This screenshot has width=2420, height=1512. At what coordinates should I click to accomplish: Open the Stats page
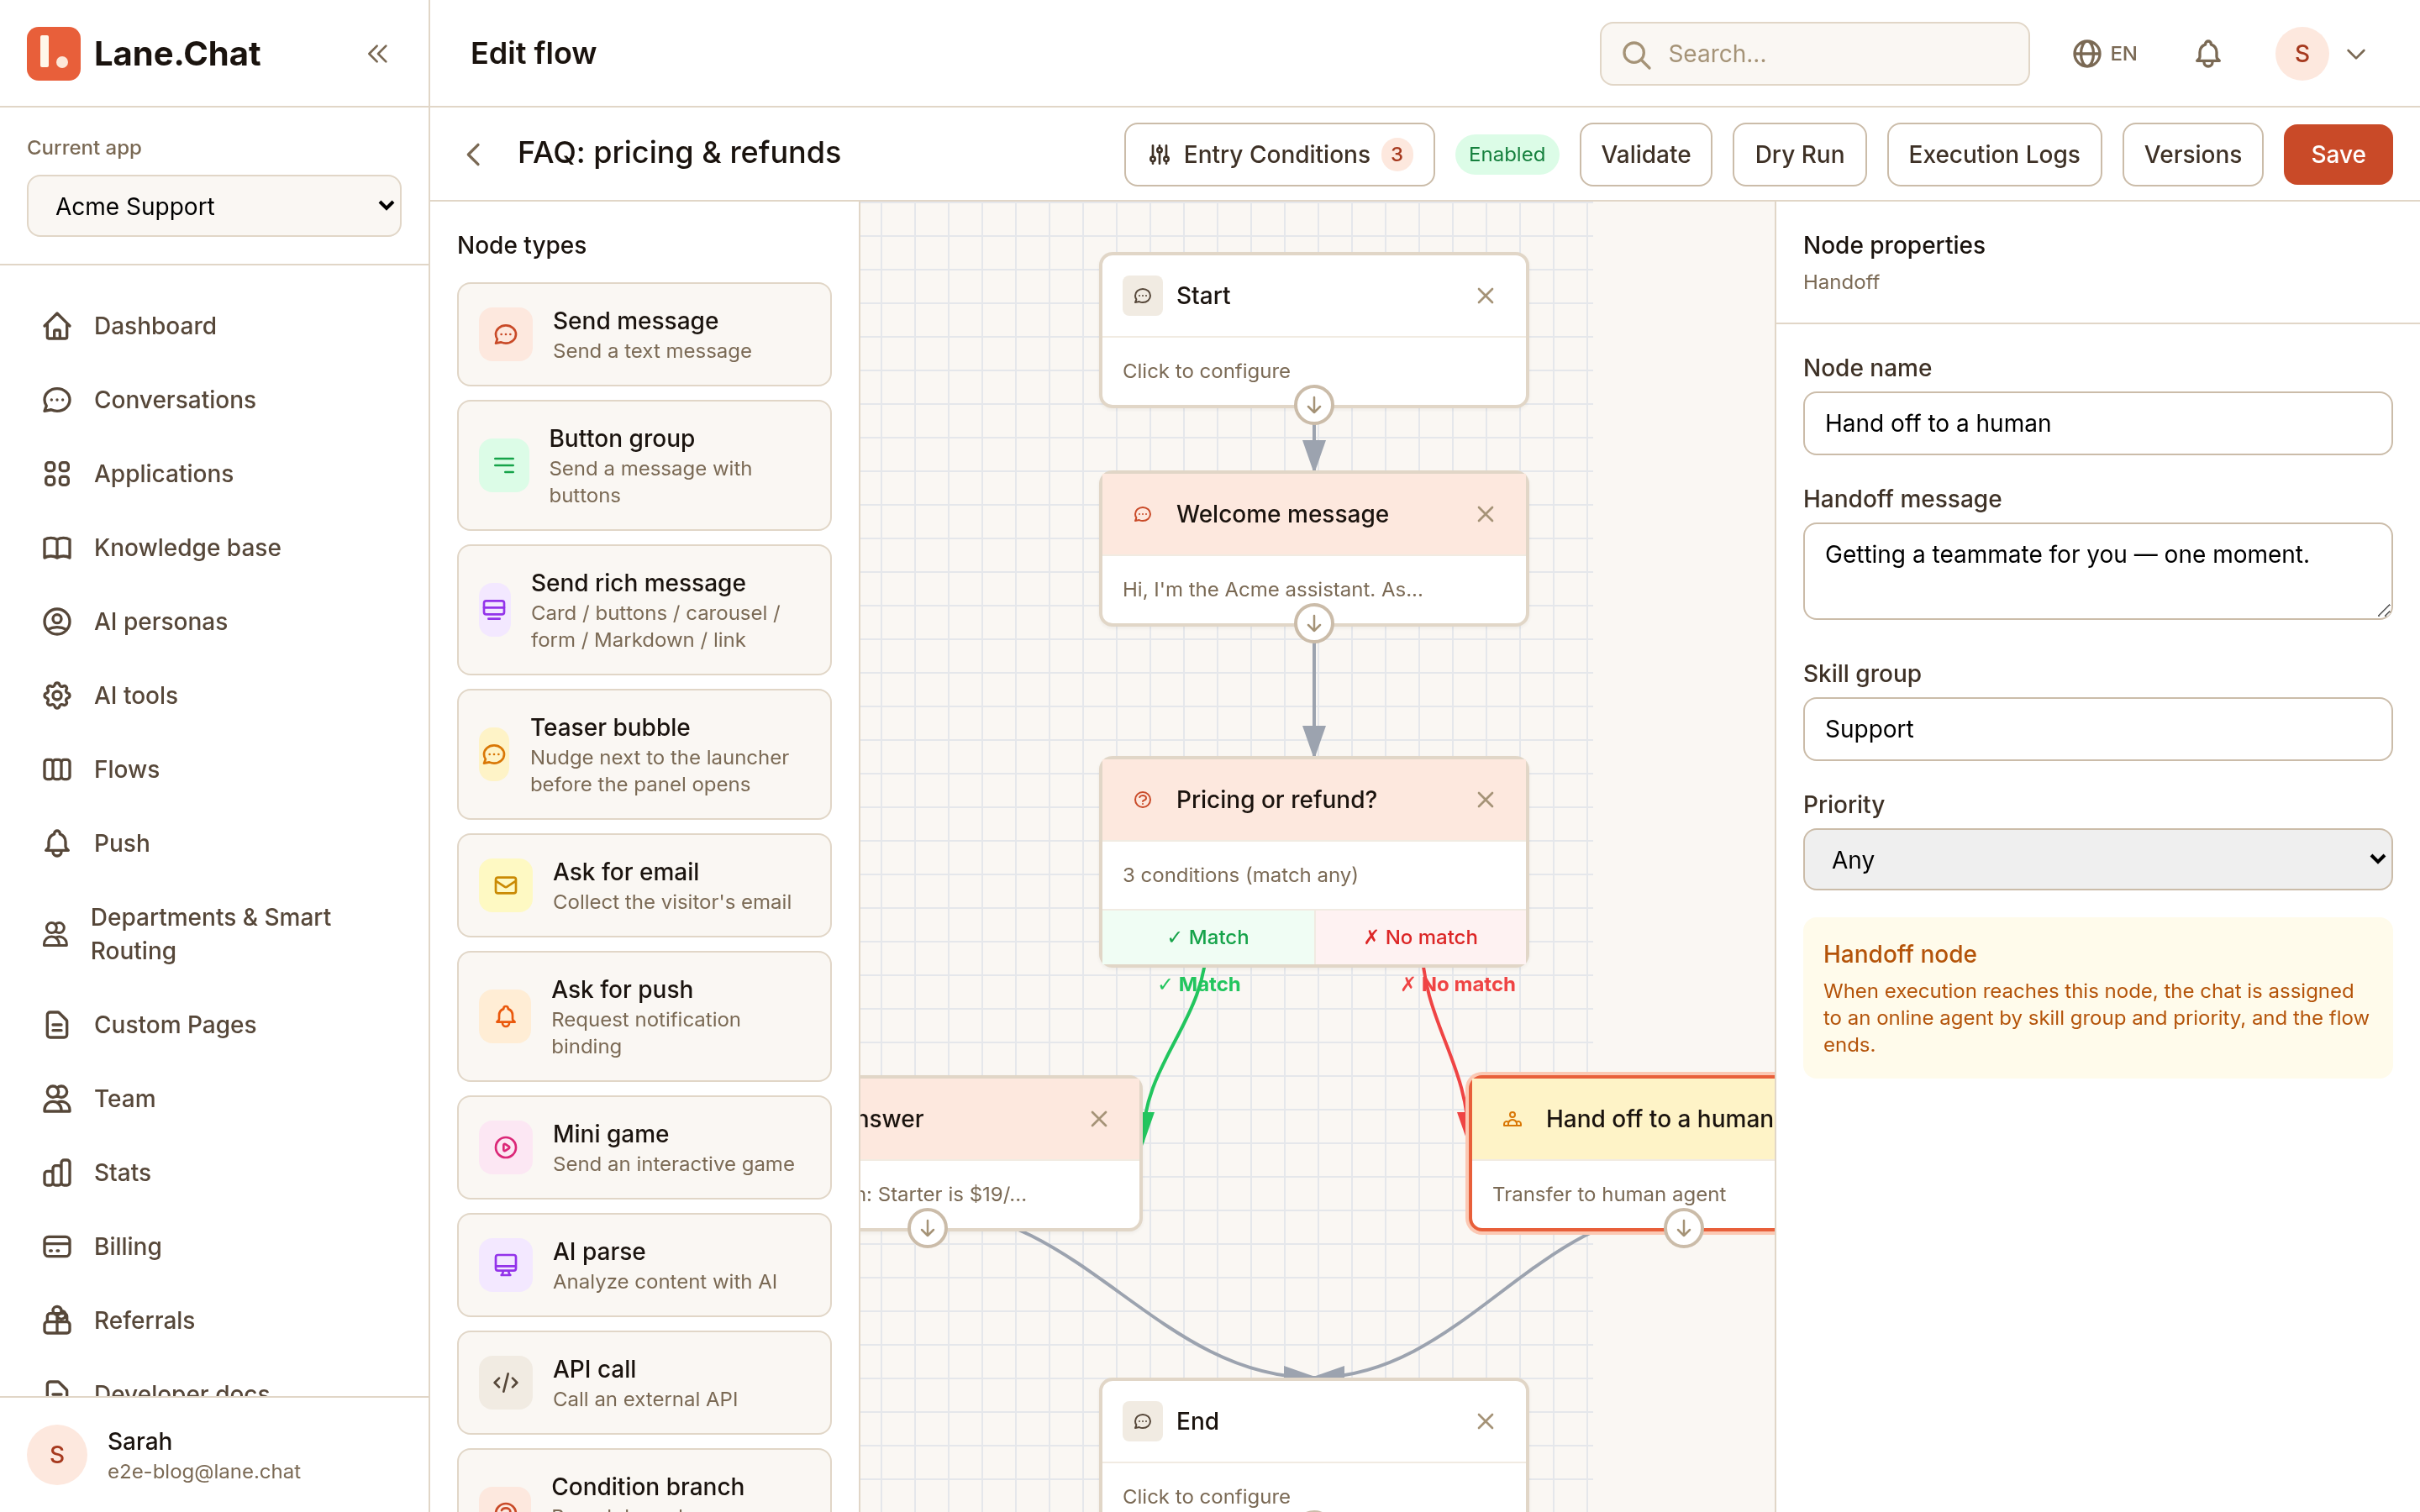(215, 1172)
